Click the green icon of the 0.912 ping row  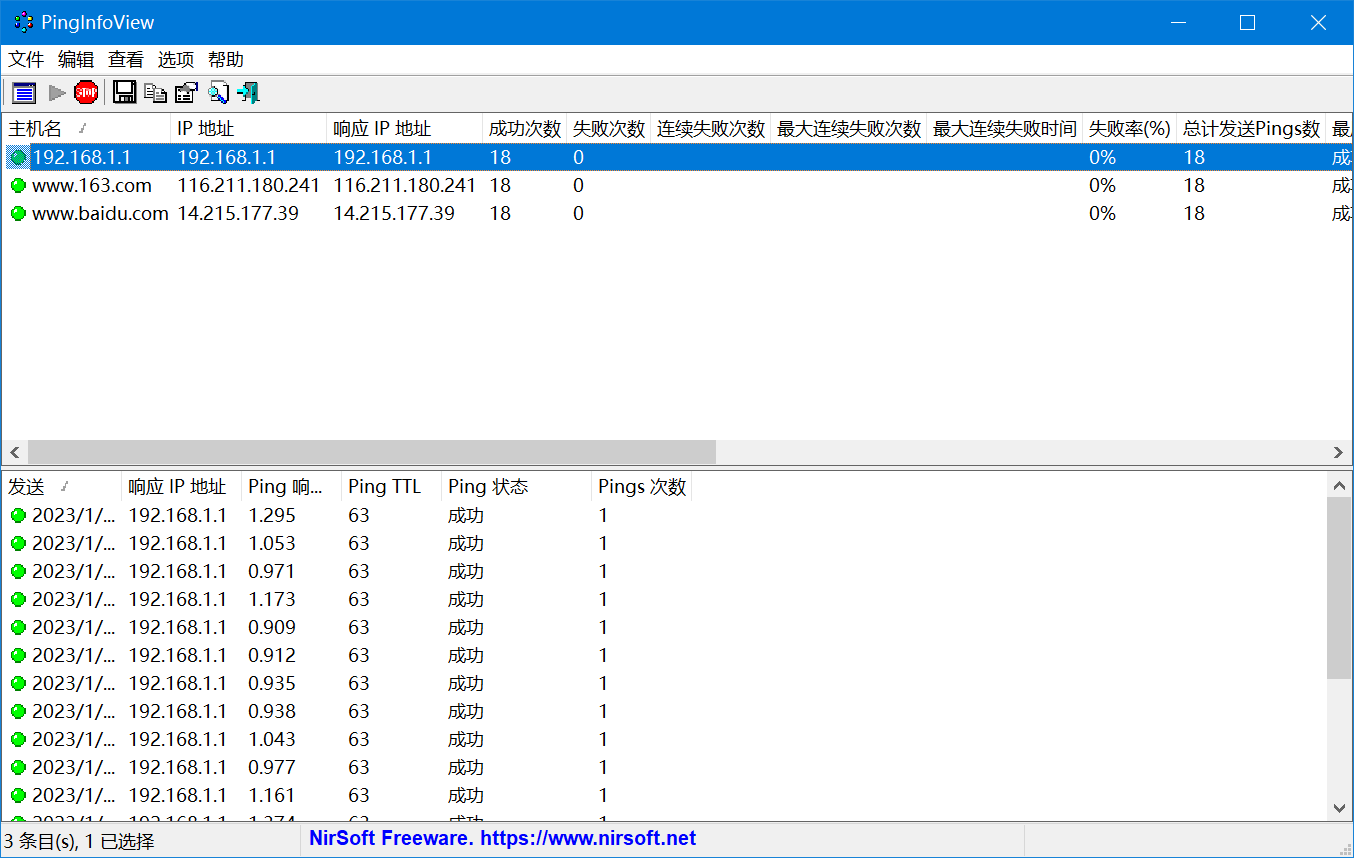click(18, 655)
